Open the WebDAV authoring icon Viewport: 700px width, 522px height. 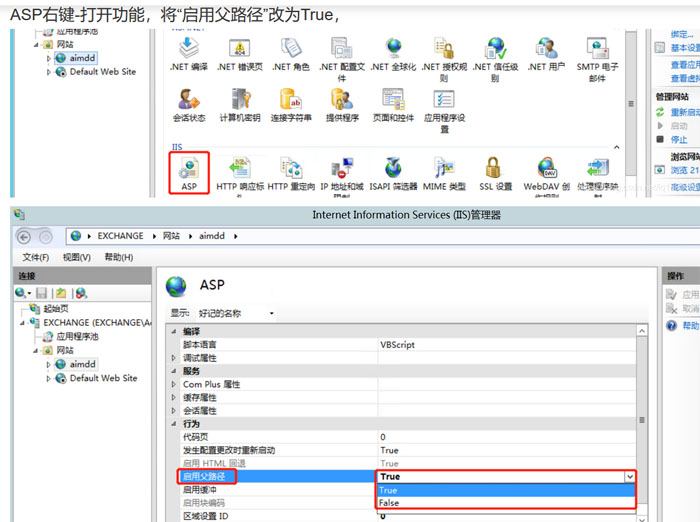click(x=547, y=170)
